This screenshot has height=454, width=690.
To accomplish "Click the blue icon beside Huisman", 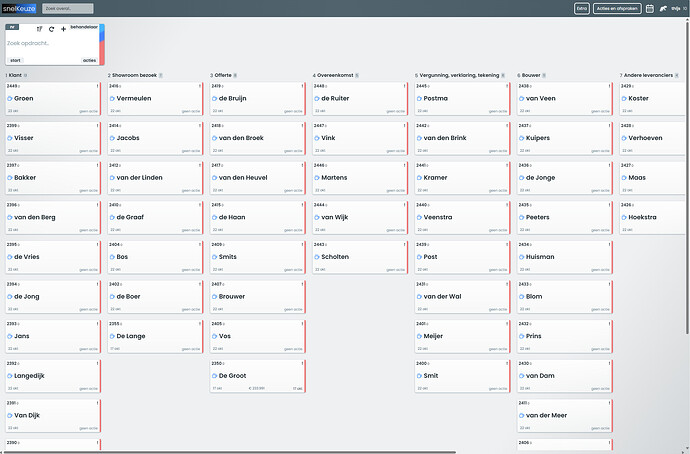I will point(522,257).
